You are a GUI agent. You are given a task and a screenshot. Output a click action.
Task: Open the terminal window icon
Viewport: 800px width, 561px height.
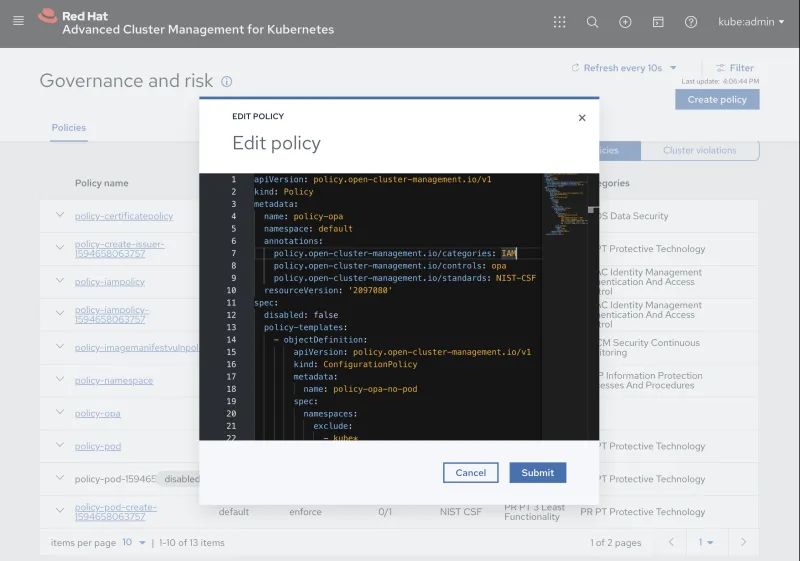click(x=658, y=22)
